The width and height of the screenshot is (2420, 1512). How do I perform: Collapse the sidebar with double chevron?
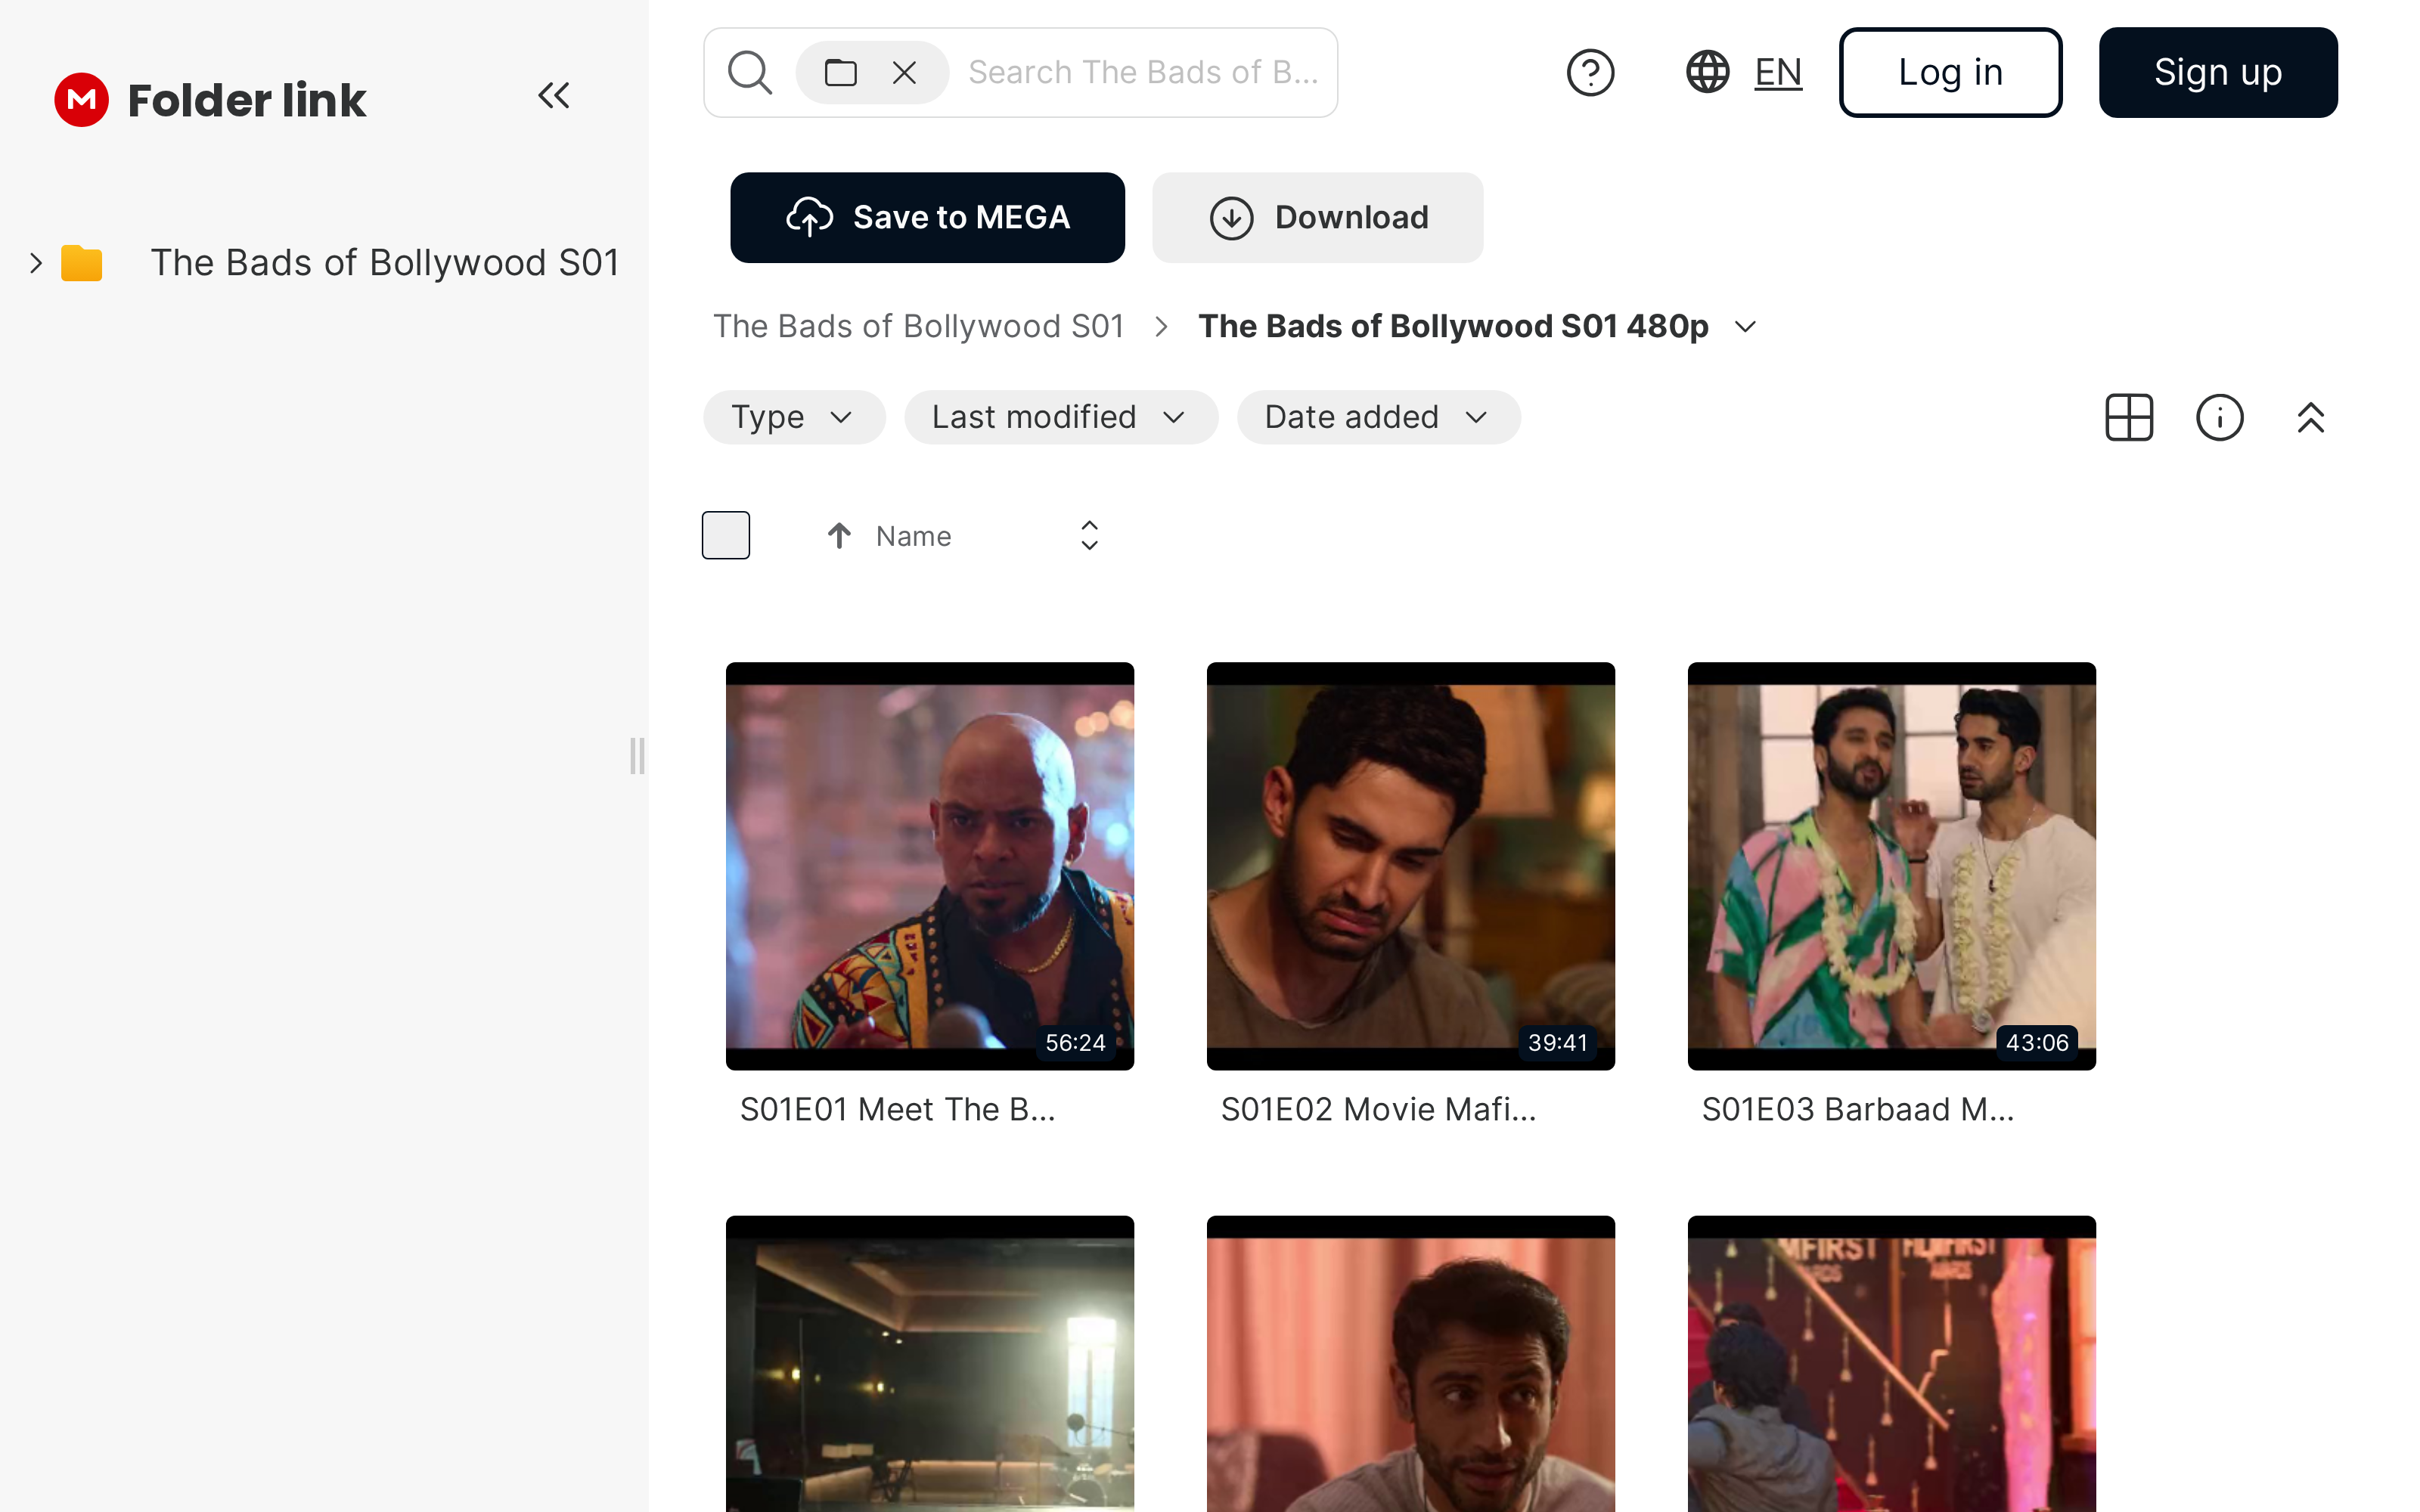click(554, 96)
